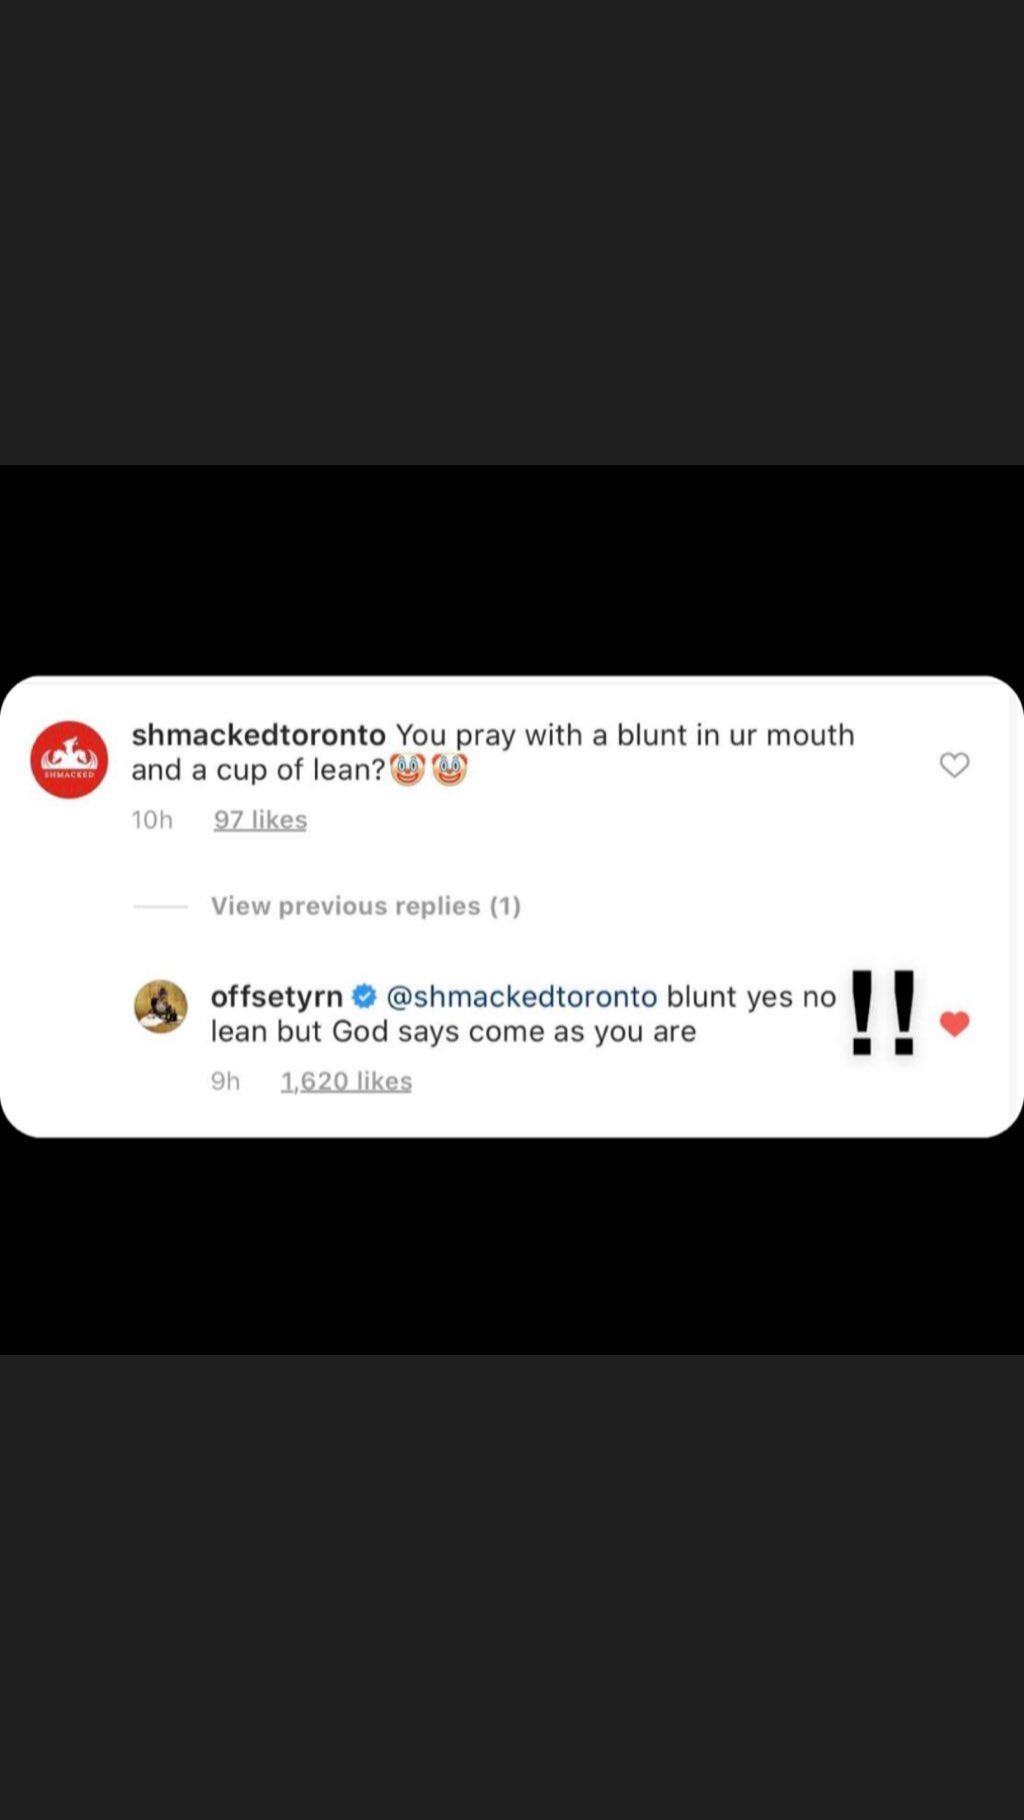The image size is (1024, 1820).
Task: Click the blue verified badge
Action: pyautogui.click(x=364, y=996)
